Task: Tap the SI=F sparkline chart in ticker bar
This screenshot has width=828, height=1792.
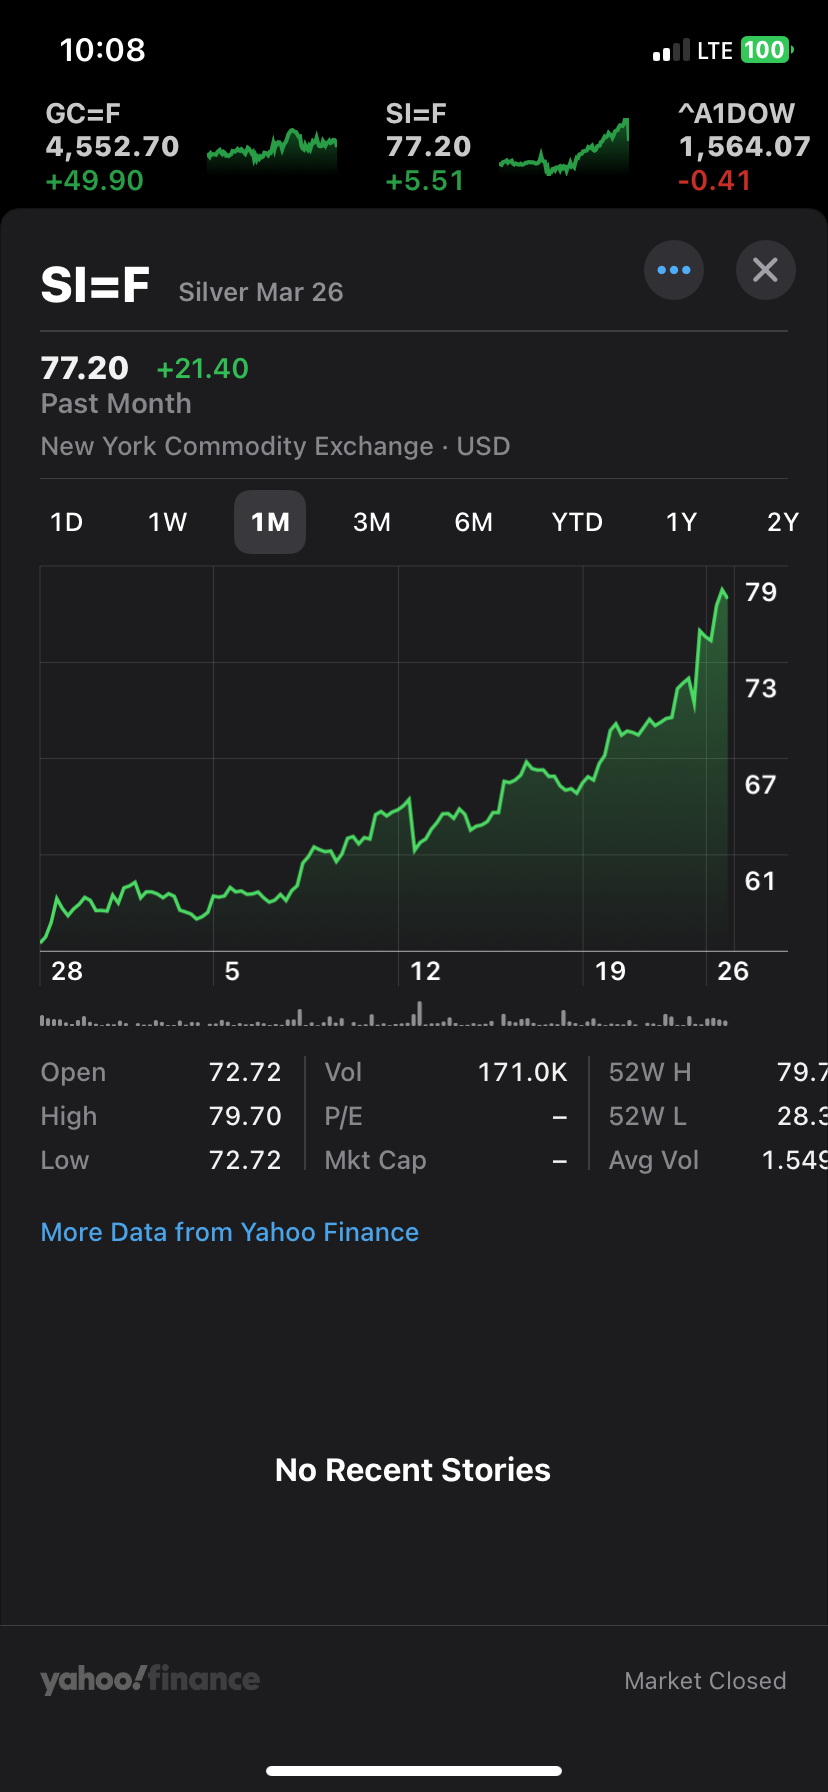Action: pyautogui.click(x=565, y=150)
